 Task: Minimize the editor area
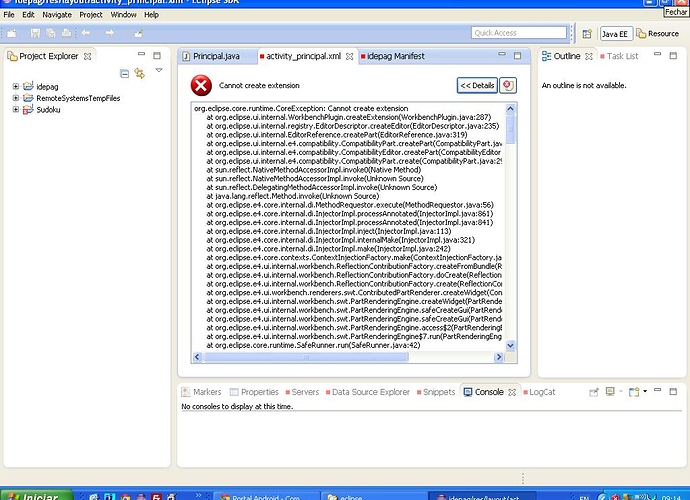(502, 54)
